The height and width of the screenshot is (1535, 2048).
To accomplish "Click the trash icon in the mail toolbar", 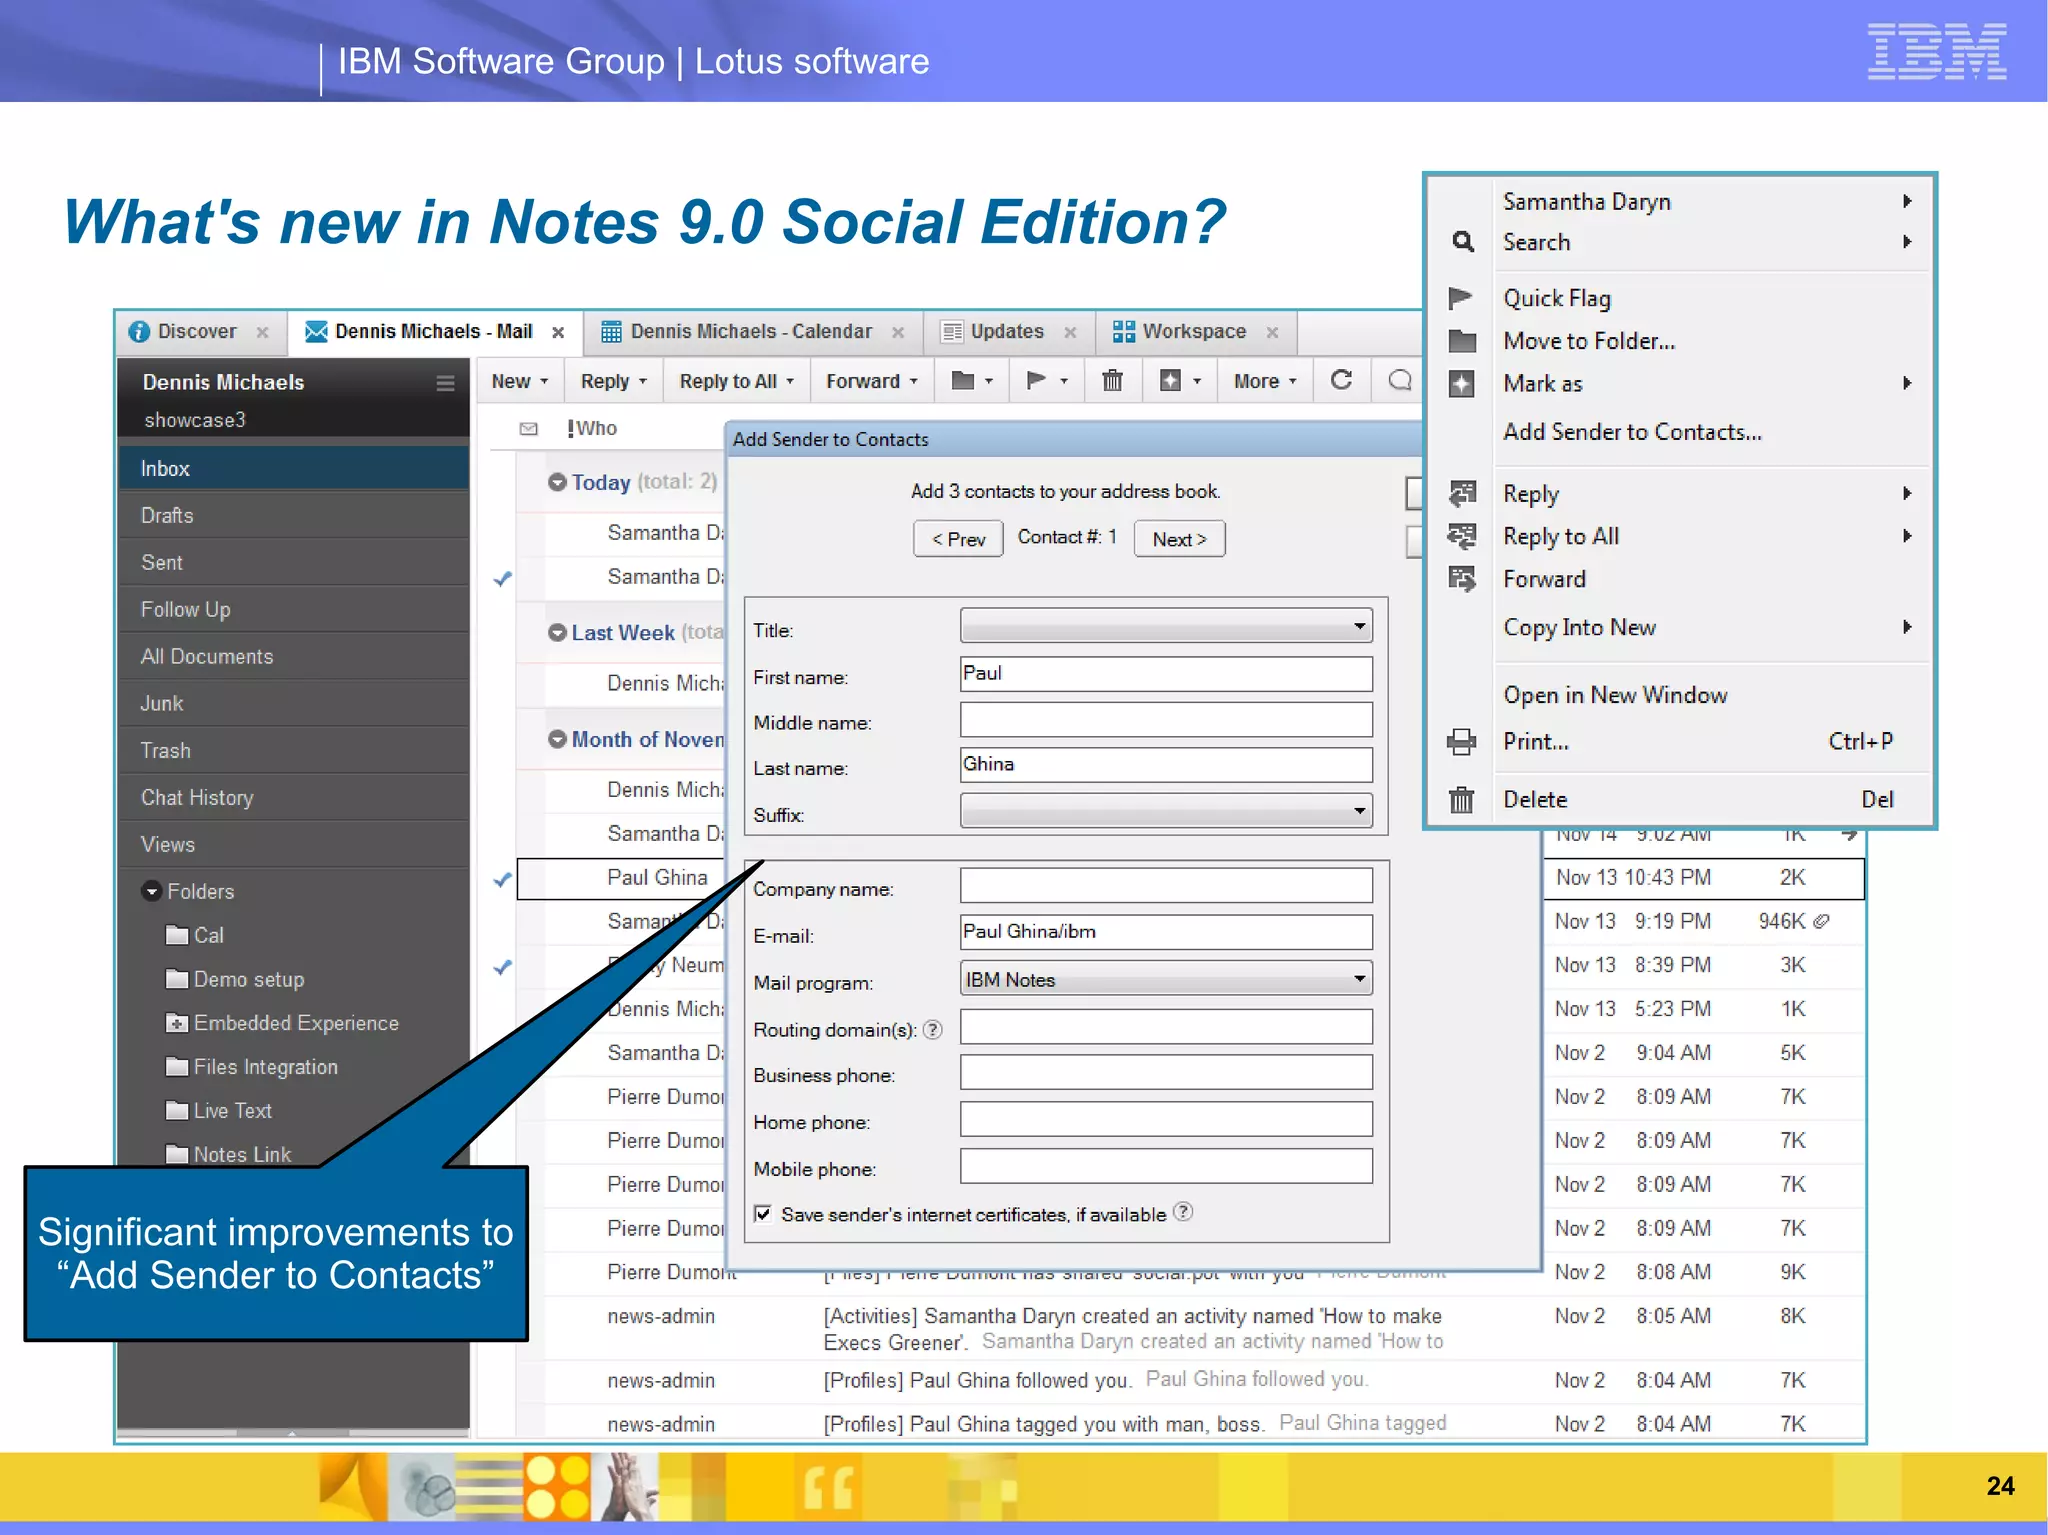I will pos(1112,381).
